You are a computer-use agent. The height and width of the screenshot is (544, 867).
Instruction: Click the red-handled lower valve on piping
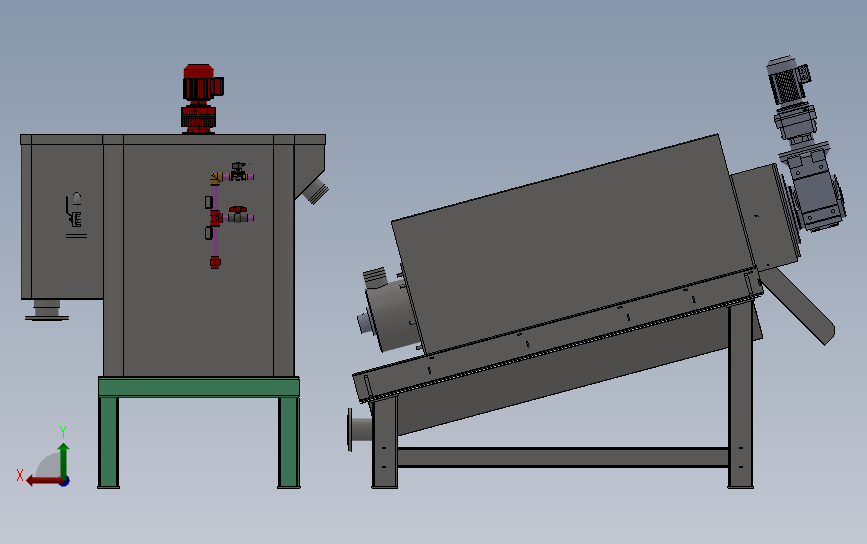239,215
